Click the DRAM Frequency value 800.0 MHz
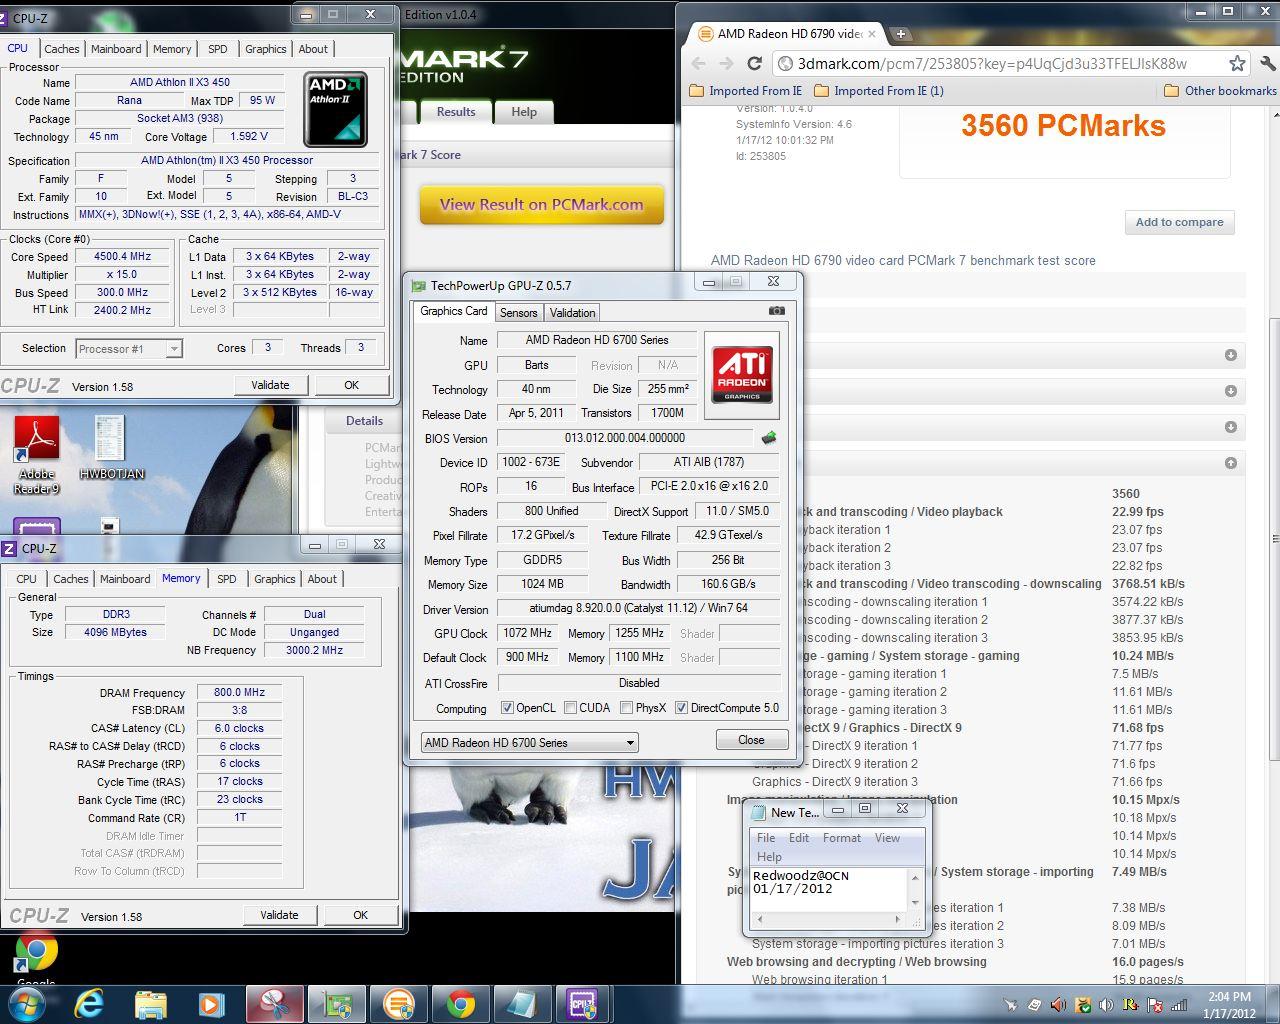 (239, 692)
